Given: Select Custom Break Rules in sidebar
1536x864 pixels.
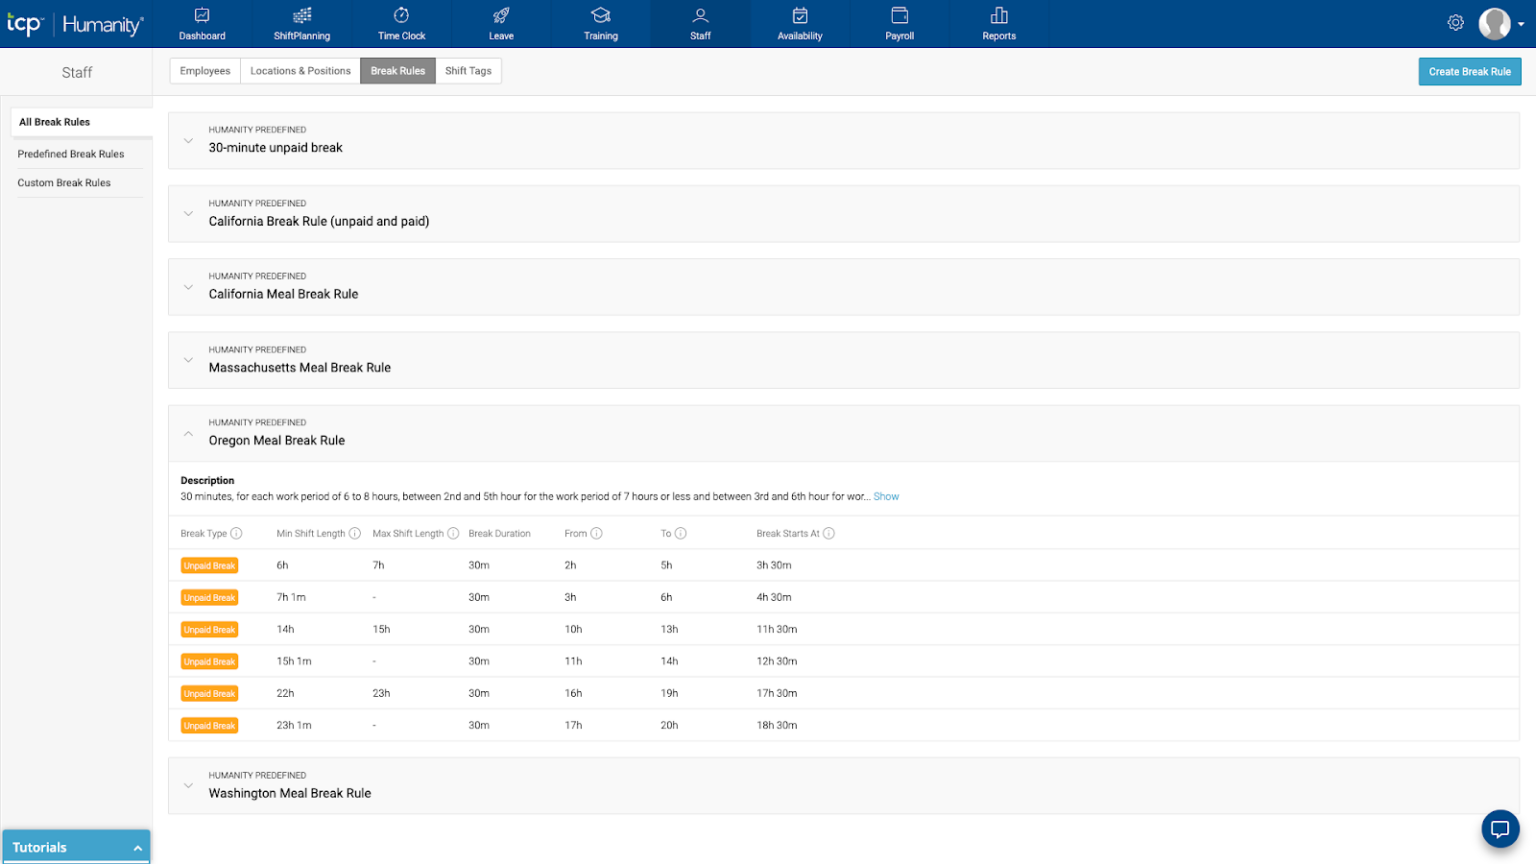Looking at the screenshot, I should point(64,183).
